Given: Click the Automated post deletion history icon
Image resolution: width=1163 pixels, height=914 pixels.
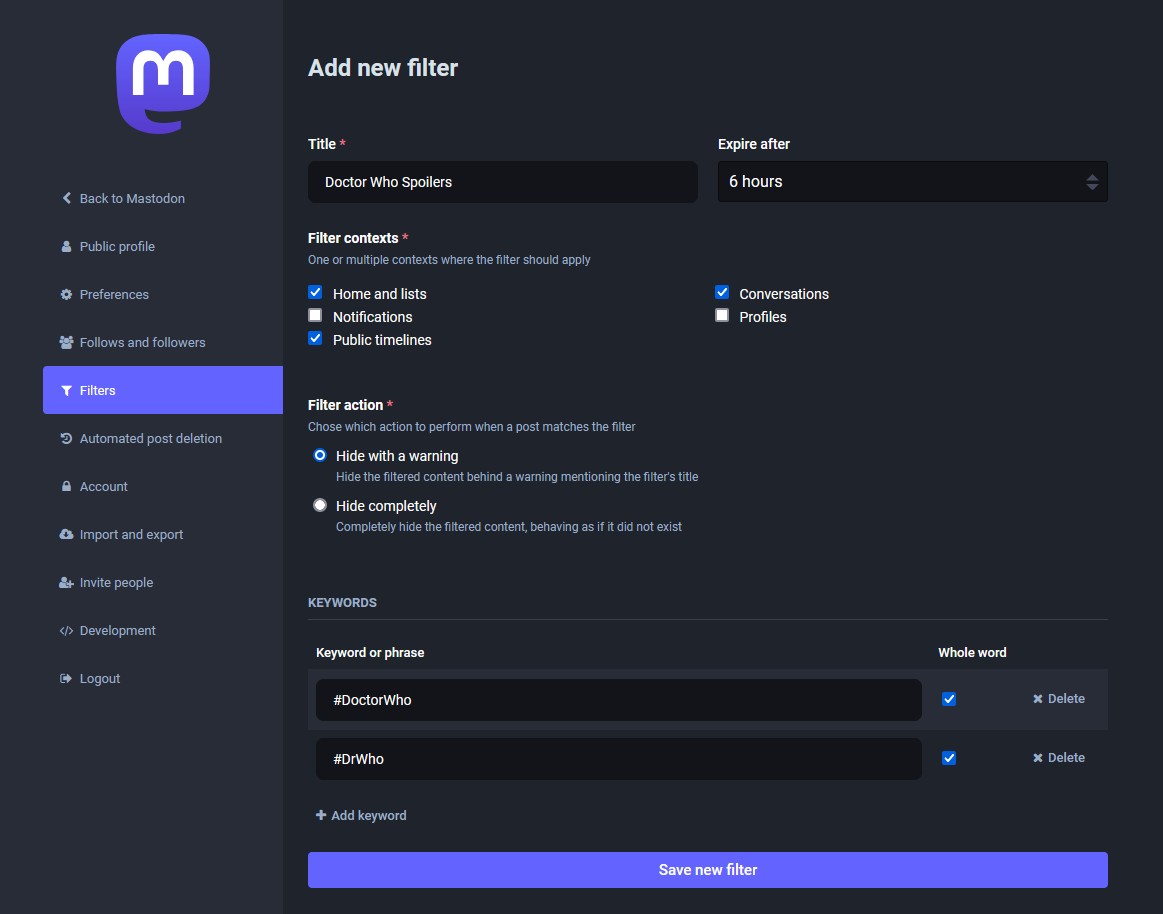Looking at the screenshot, I should [x=67, y=438].
